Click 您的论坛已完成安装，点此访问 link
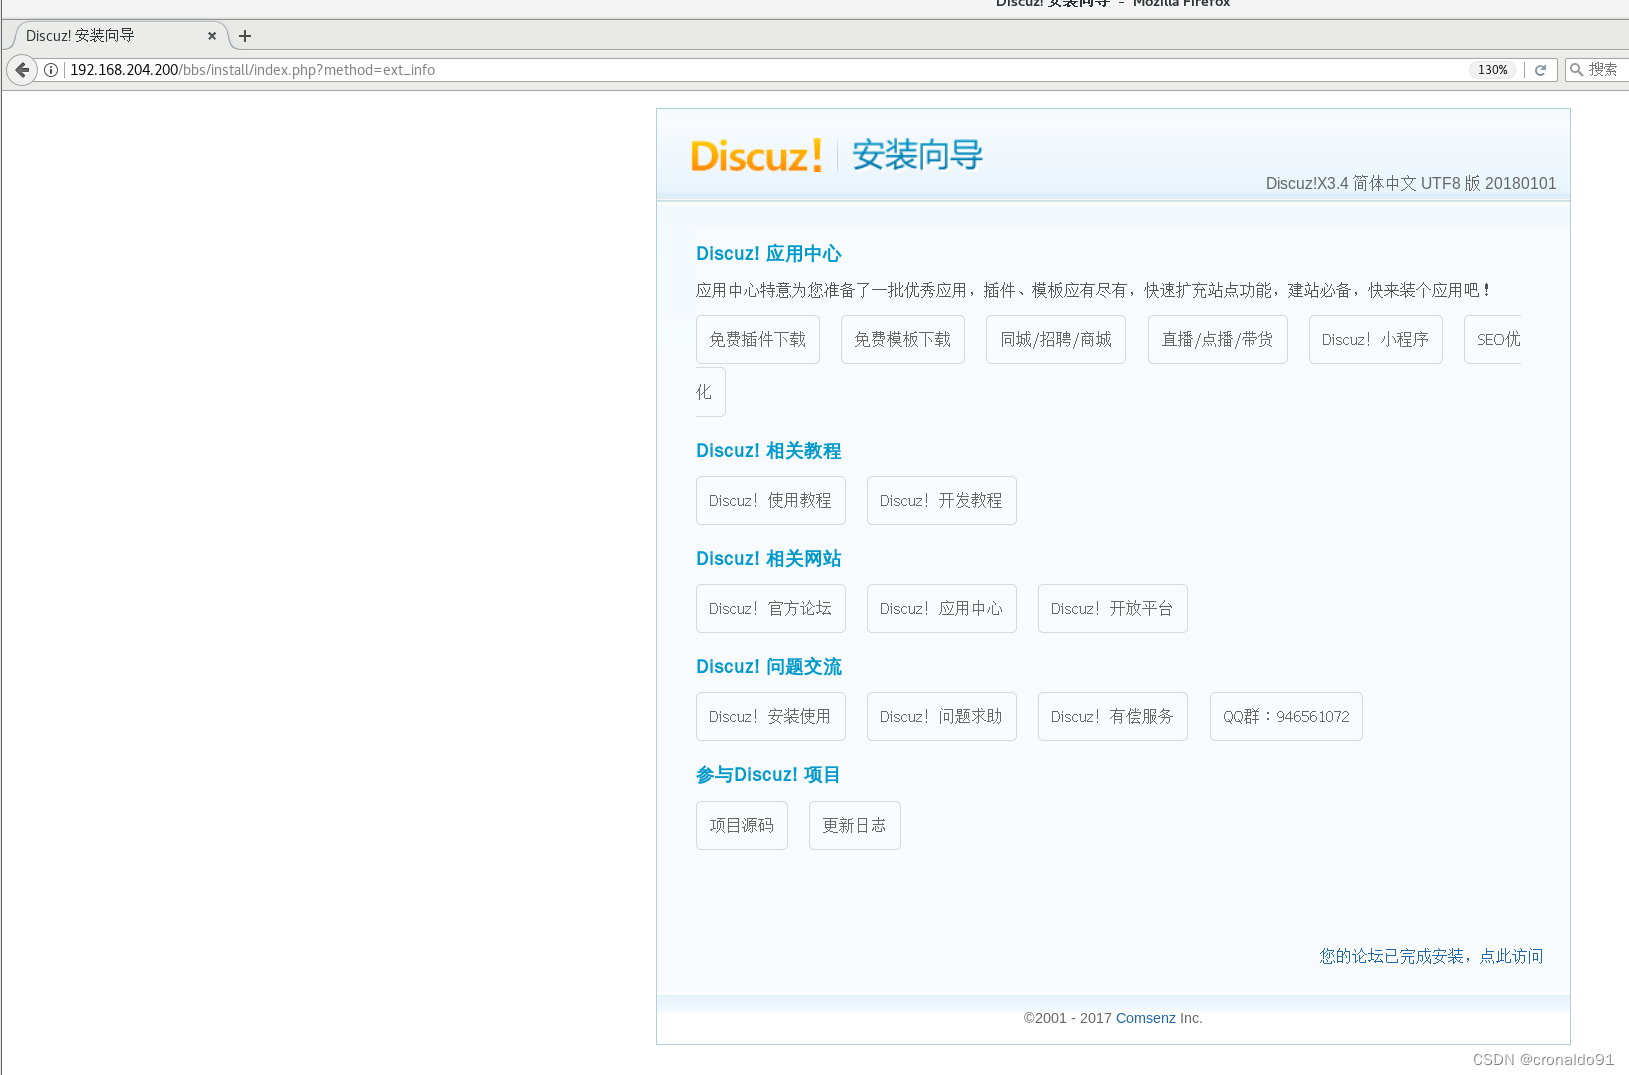 (x=1431, y=957)
